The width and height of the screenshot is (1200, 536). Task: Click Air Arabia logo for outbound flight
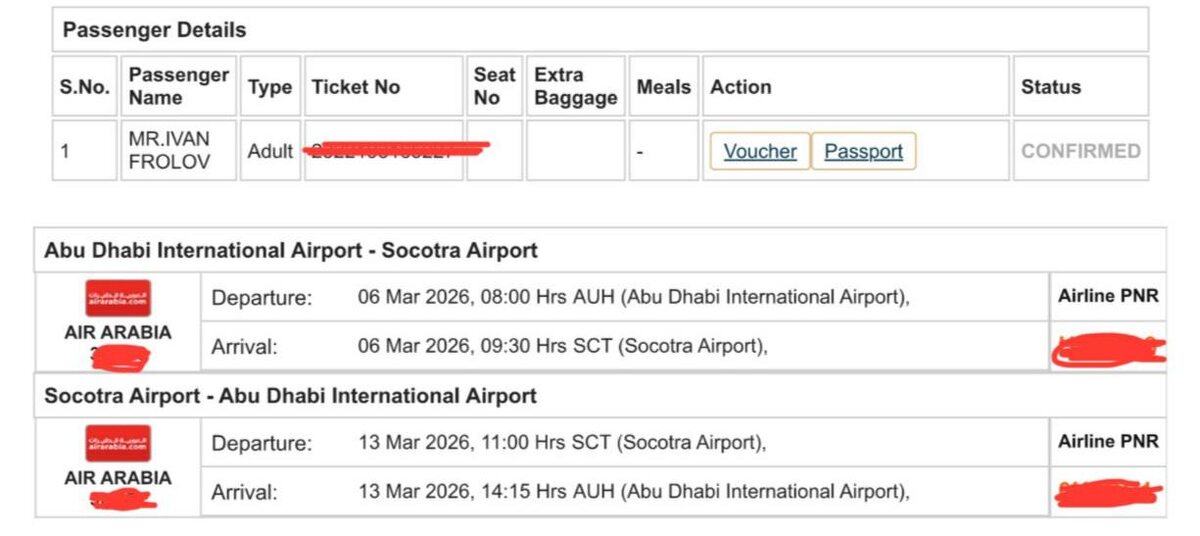[x=118, y=298]
